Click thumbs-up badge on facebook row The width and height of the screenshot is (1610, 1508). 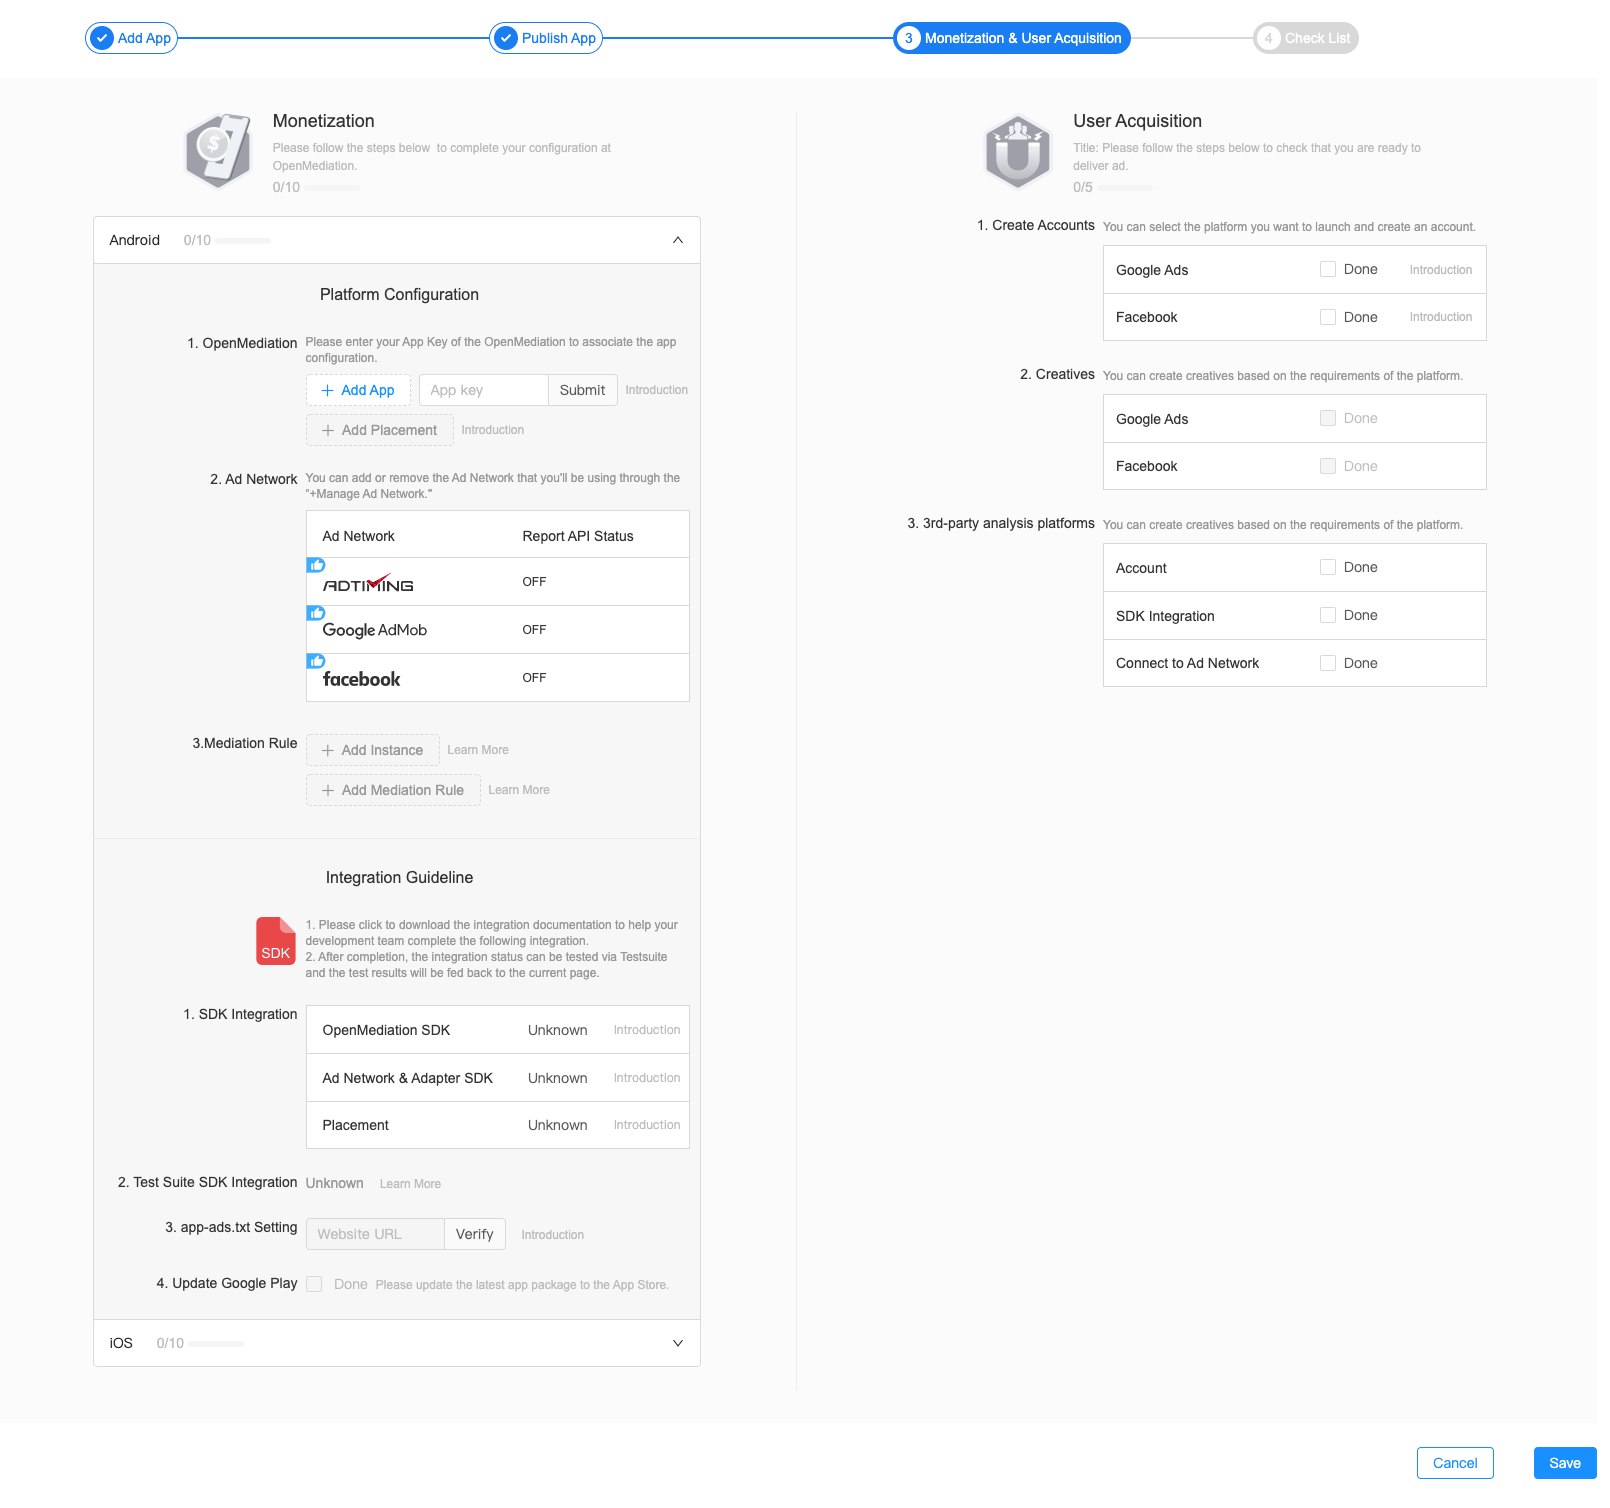tap(316, 661)
